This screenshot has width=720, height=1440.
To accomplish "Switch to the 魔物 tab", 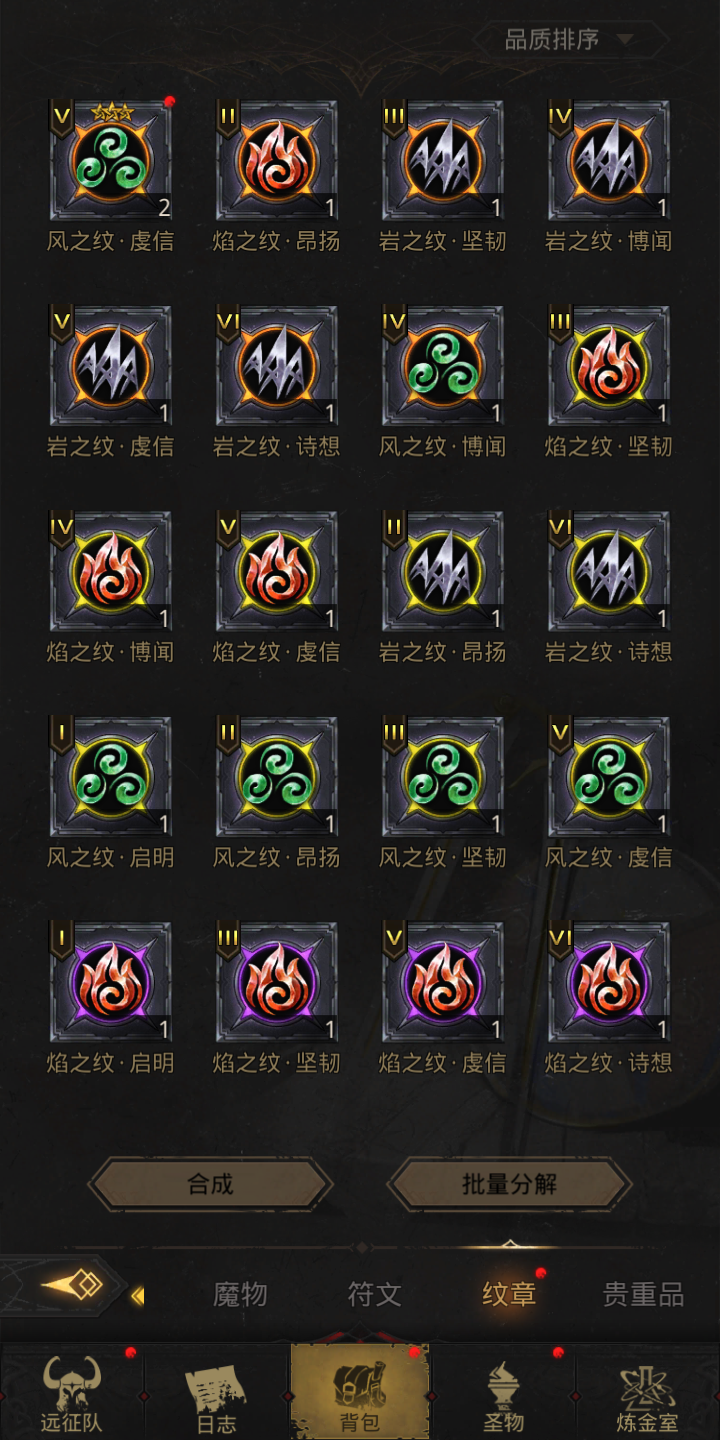I will point(240,1294).
